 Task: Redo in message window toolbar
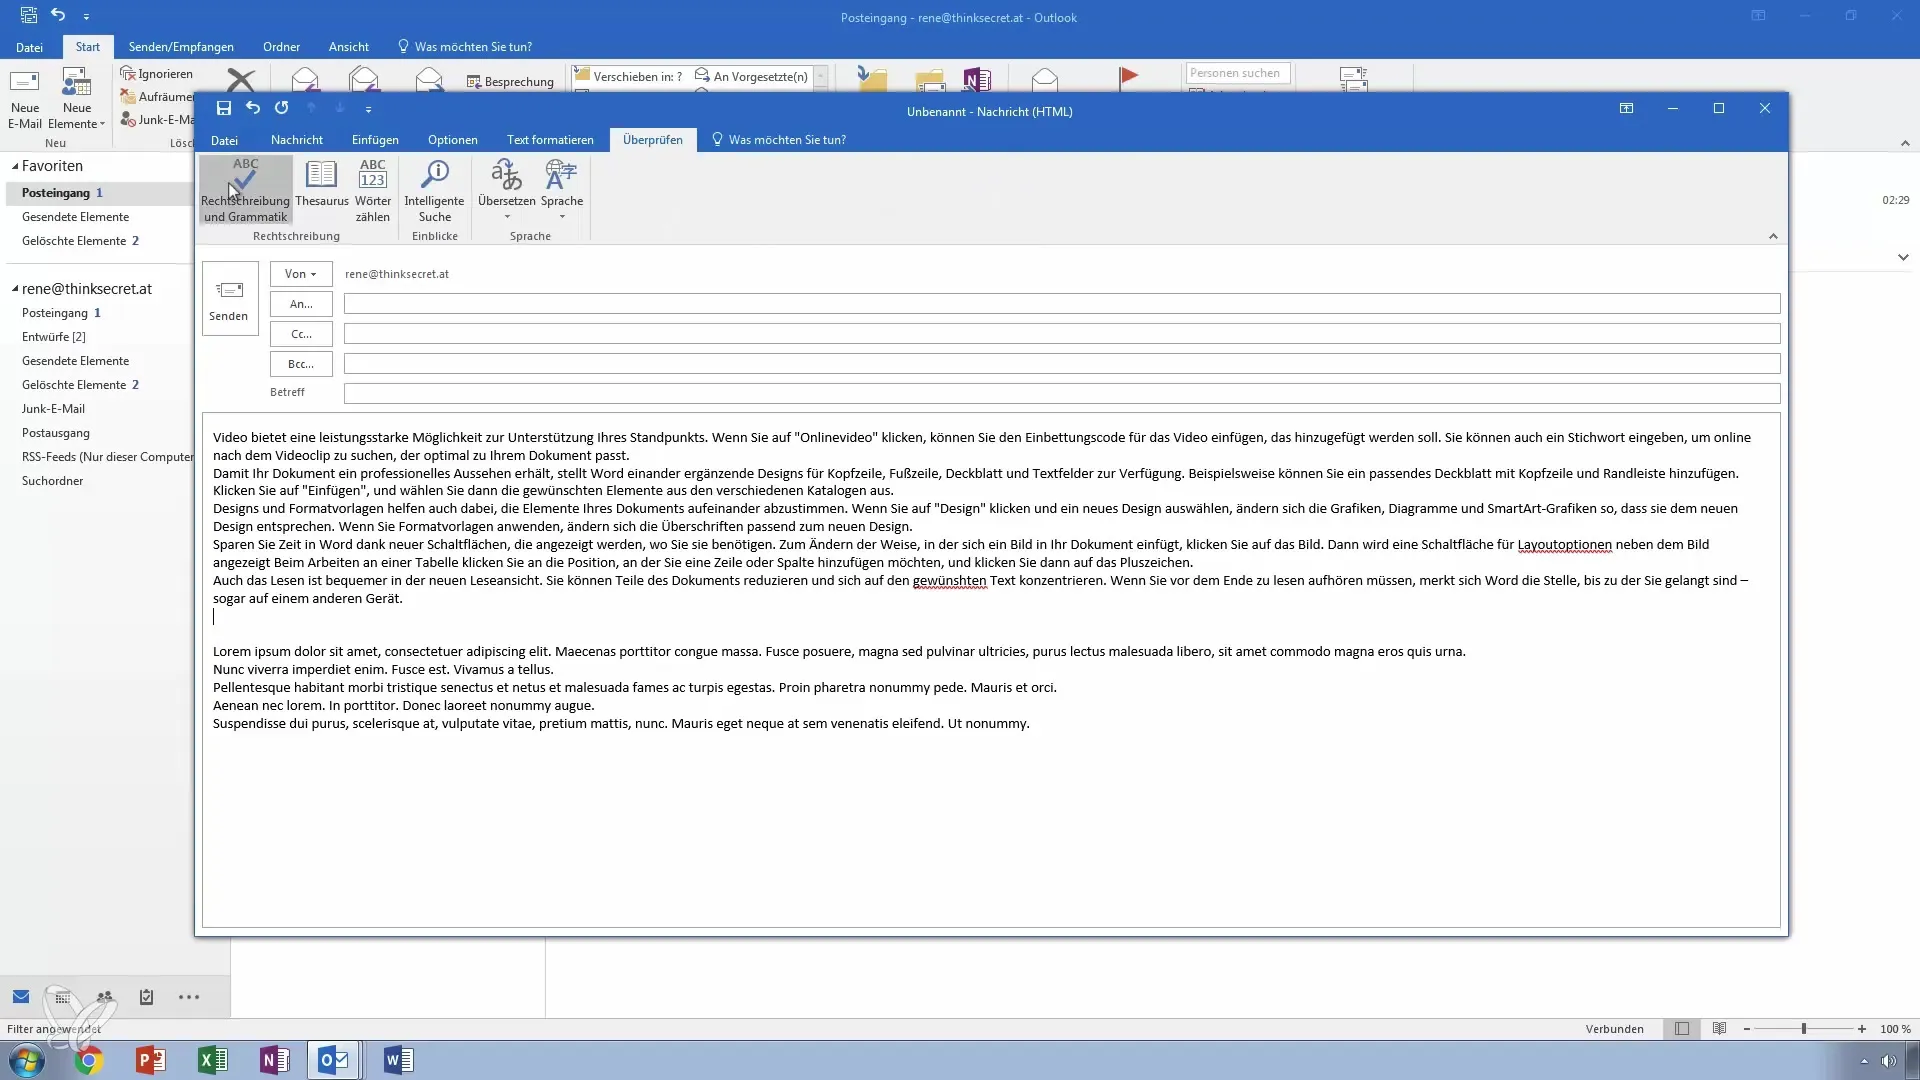click(282, 108)
